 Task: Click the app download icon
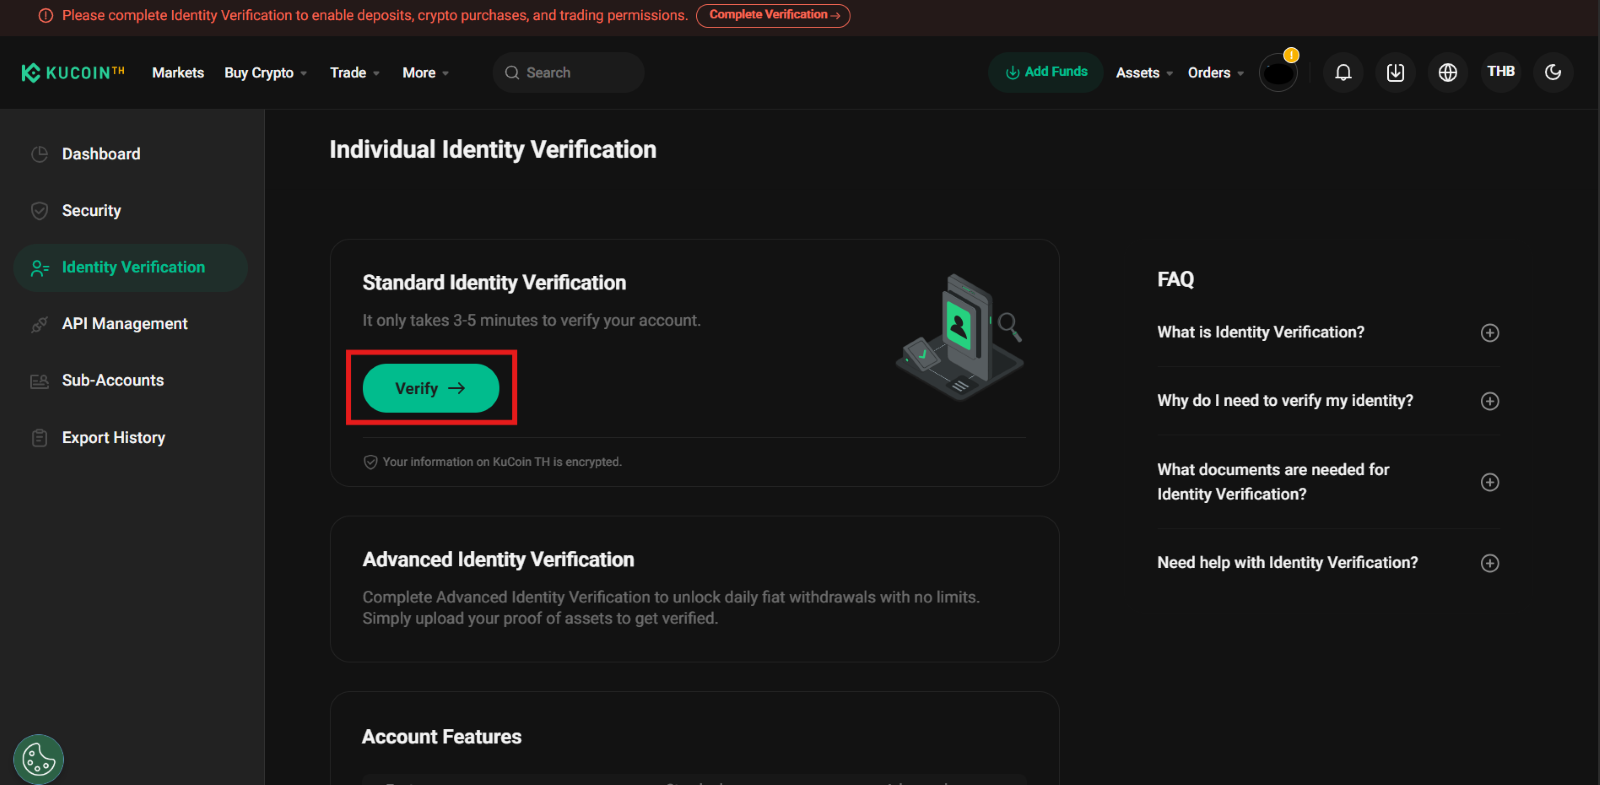click(x=1395, y=73)
